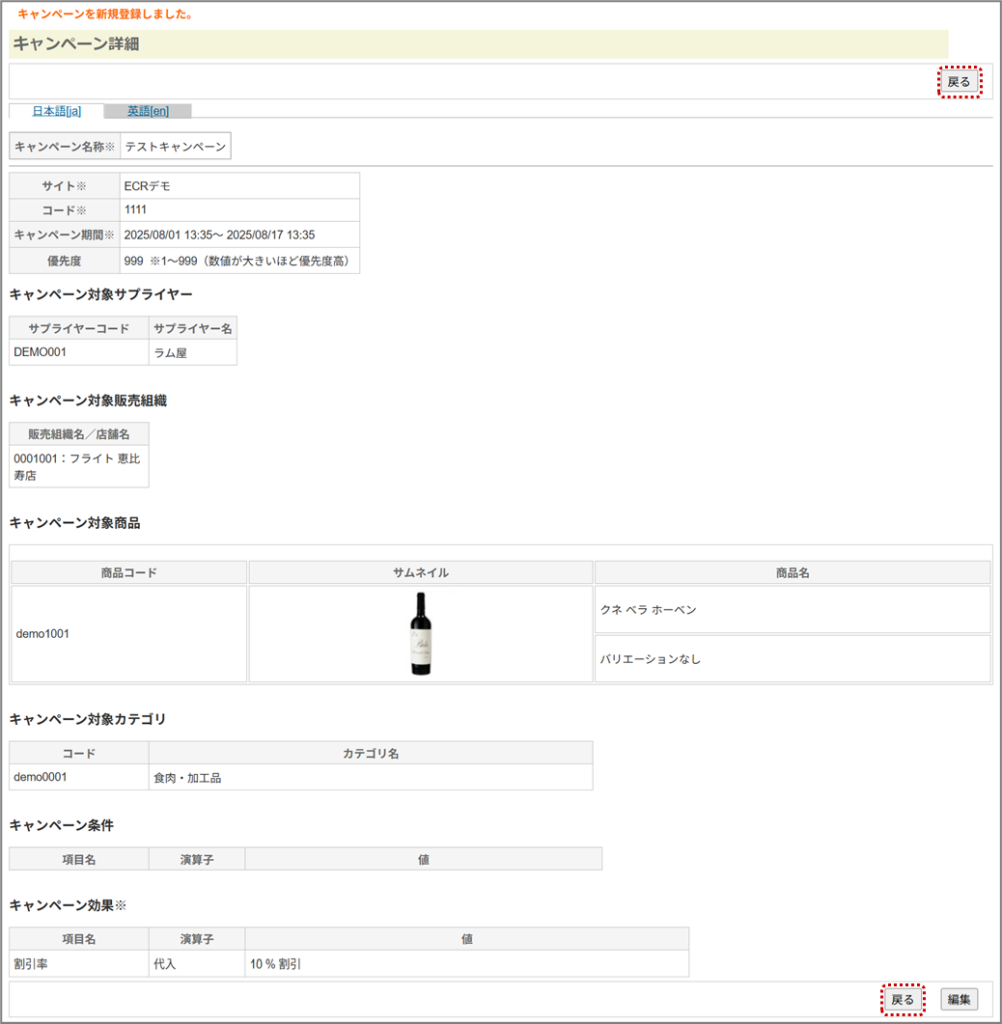Image resolution: width=1002 pixels, height=1024 pixels.
Task: Click the campaign name テストキャンペーン
Action: coord(175,147)
